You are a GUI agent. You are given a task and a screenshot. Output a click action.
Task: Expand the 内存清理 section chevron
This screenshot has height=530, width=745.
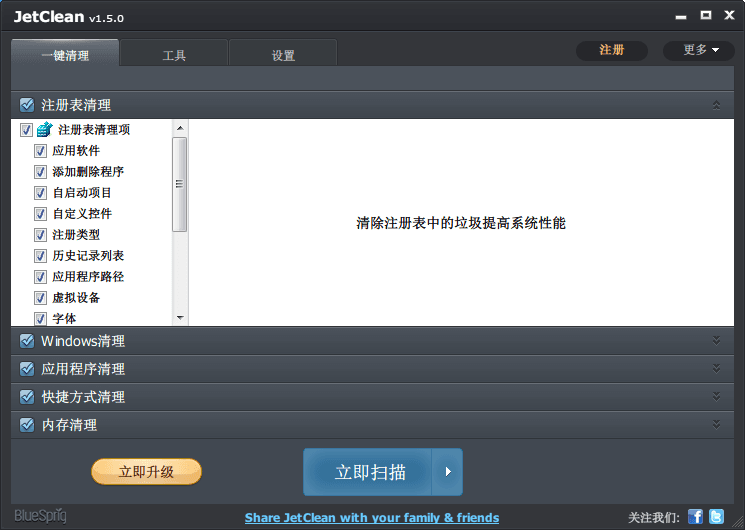tap(716, 424)
